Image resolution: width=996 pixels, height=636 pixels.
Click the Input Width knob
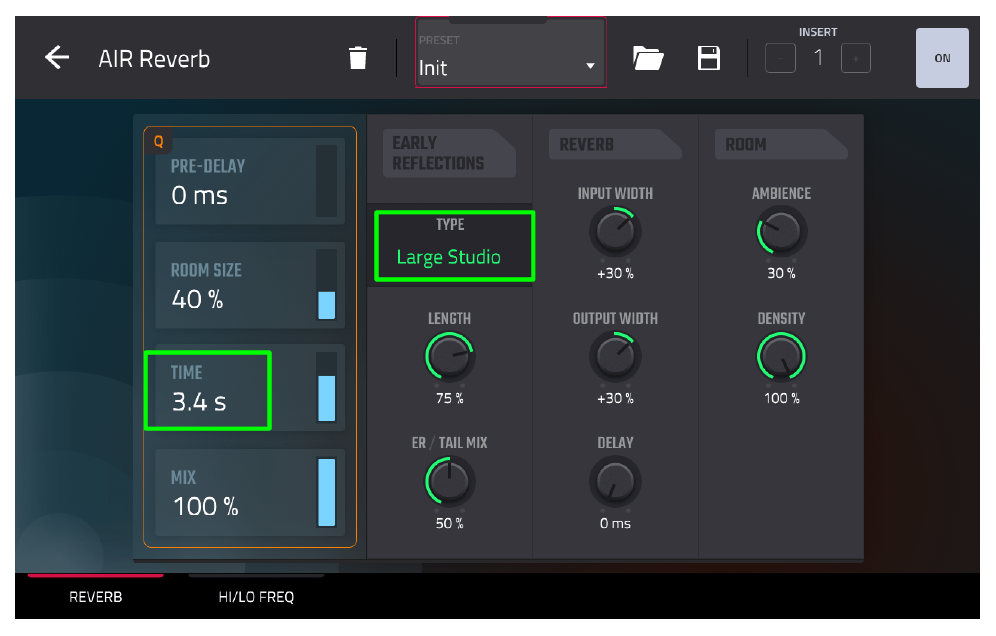tap(615, 231)
